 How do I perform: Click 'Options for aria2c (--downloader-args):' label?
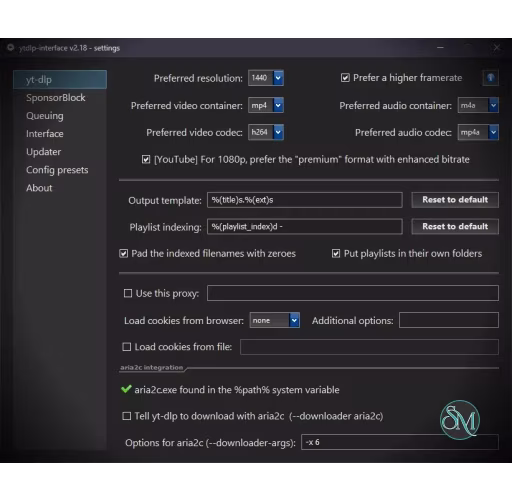pyautogui.click(x=210, y=443)
